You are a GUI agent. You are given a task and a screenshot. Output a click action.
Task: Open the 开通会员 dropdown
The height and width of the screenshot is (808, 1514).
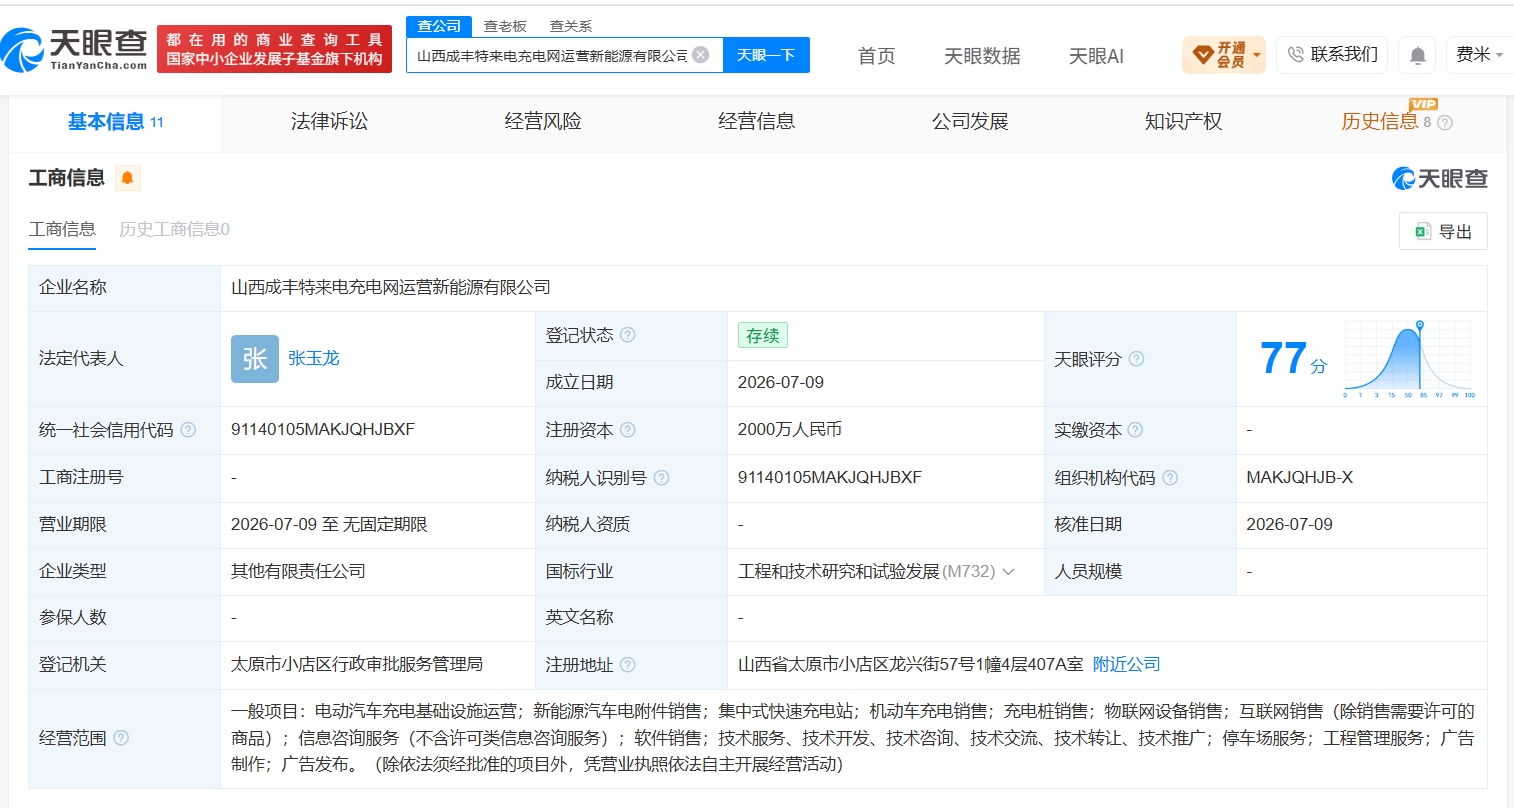1223,55
